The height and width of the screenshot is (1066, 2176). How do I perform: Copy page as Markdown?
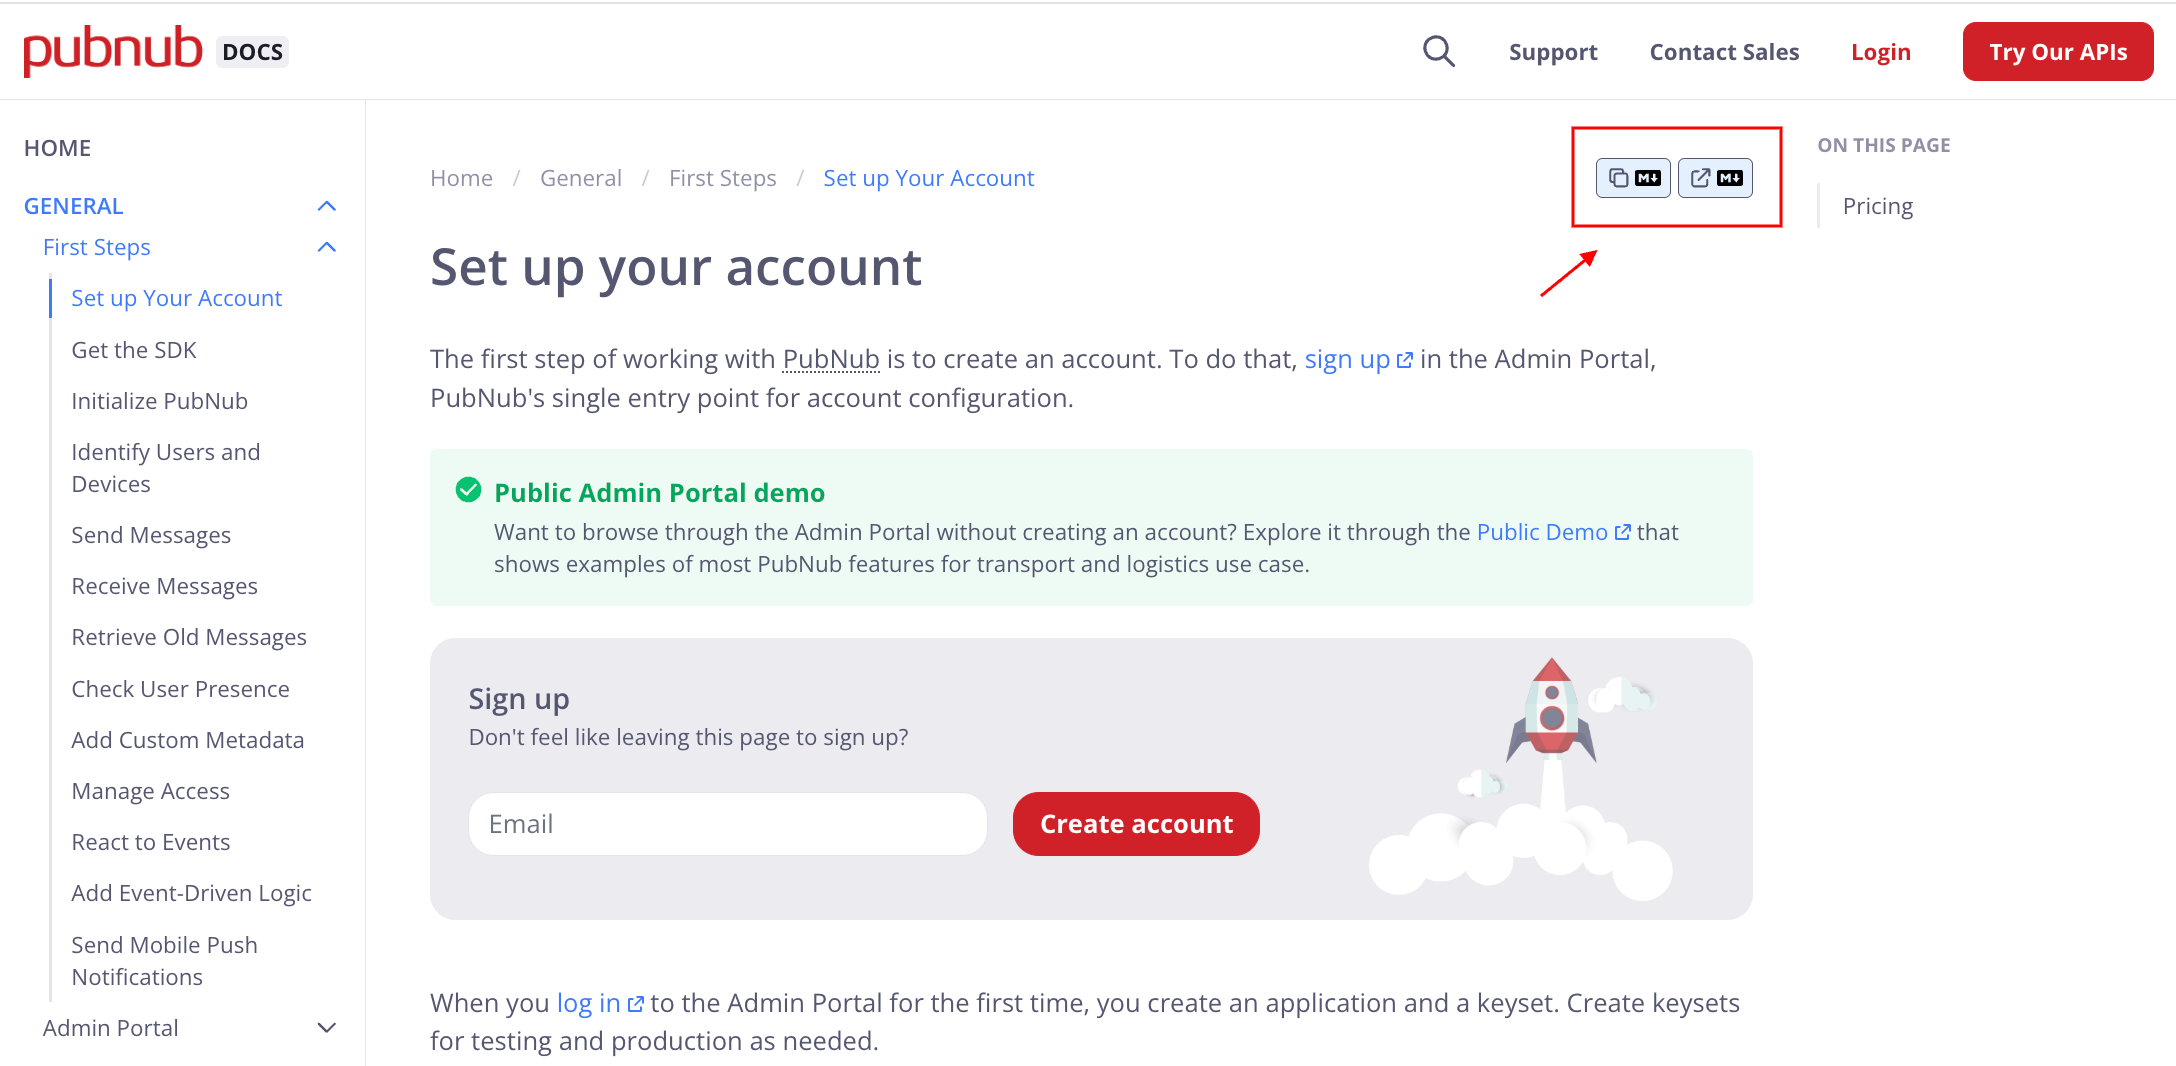point(1632,177)
